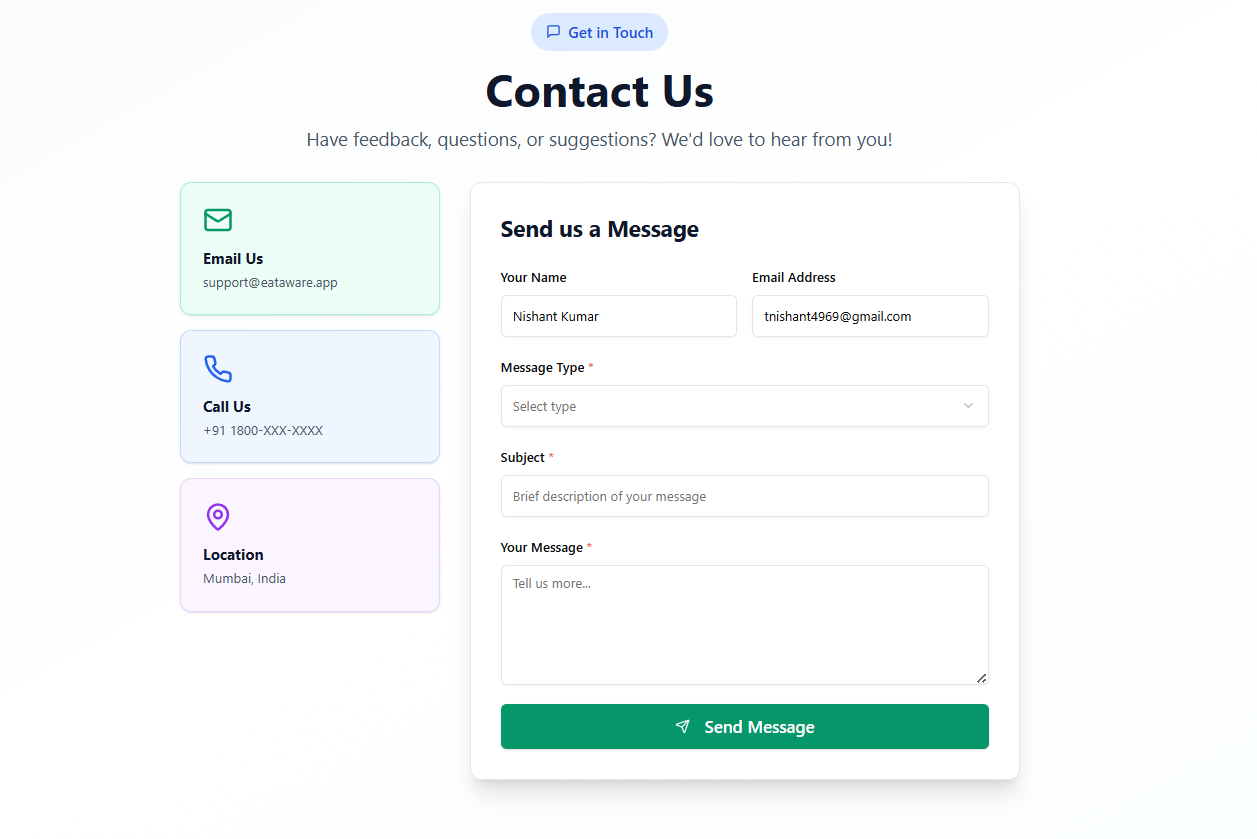Viewport: 1257px width, 839px height.
Task: Click the paper plane send icon
Action: click(683, 726)
